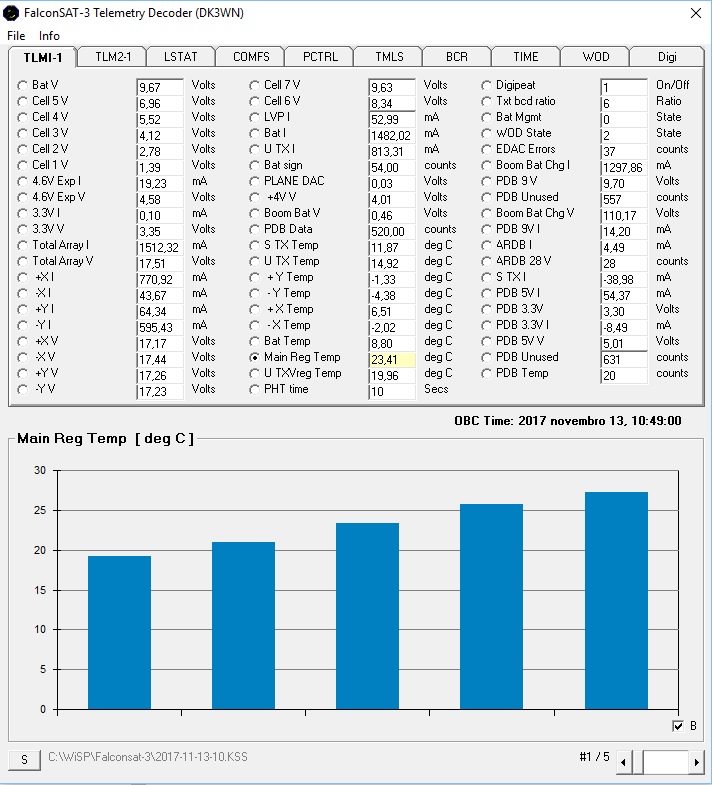The width and height of the screenshot is (712, 785).
Task: Select the Txt bcd ratio radio button
Action: pyautogui.click(x=486, y=102)
